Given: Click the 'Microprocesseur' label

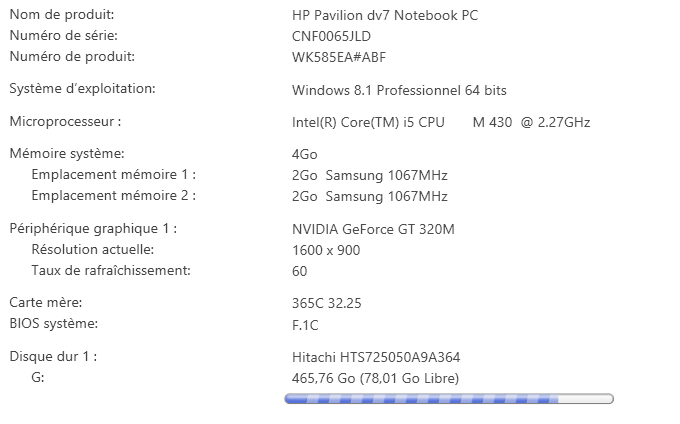Looking at the screenshot, I should tap(65, 122).
